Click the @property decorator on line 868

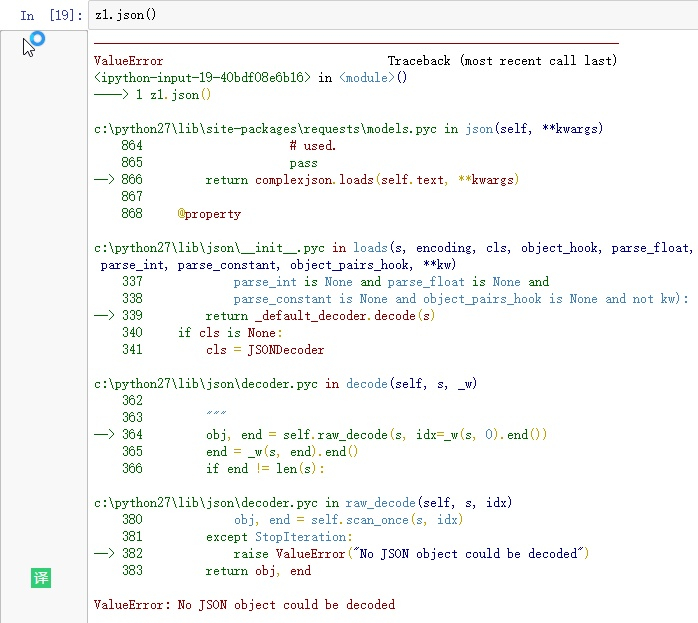coord(209,214)
